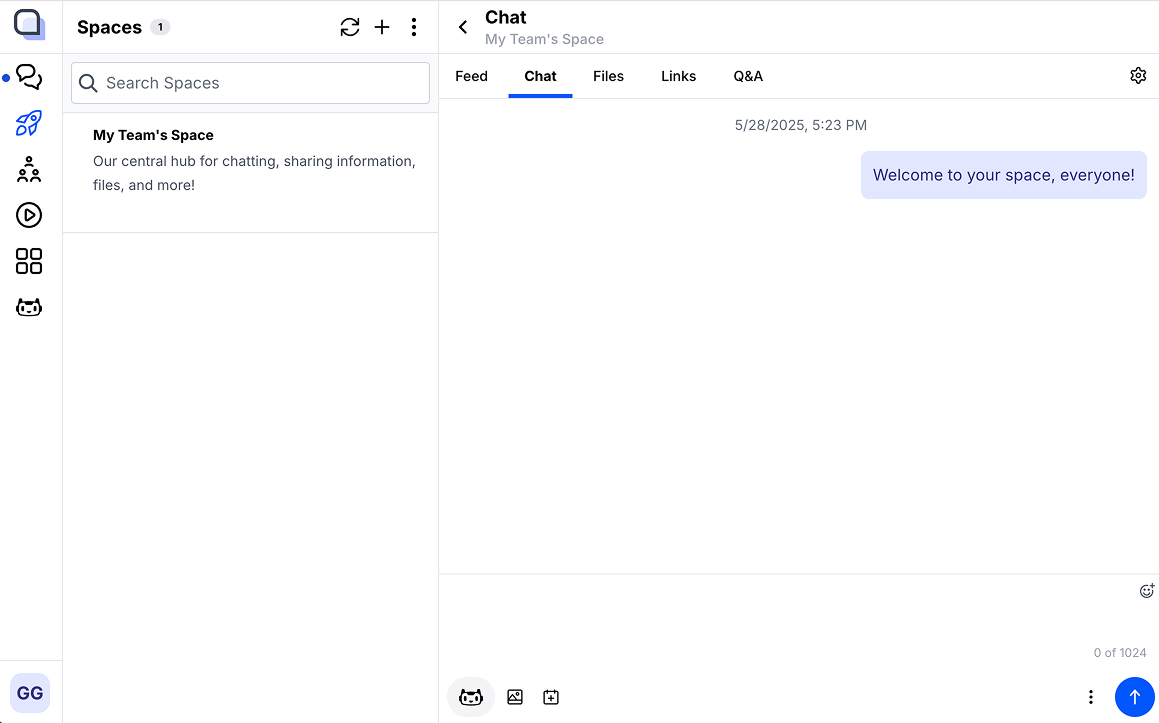This screenshot has width=1159, height=723.
Task: Focus the Search Spaces field
Action: (x=251, y=83)
